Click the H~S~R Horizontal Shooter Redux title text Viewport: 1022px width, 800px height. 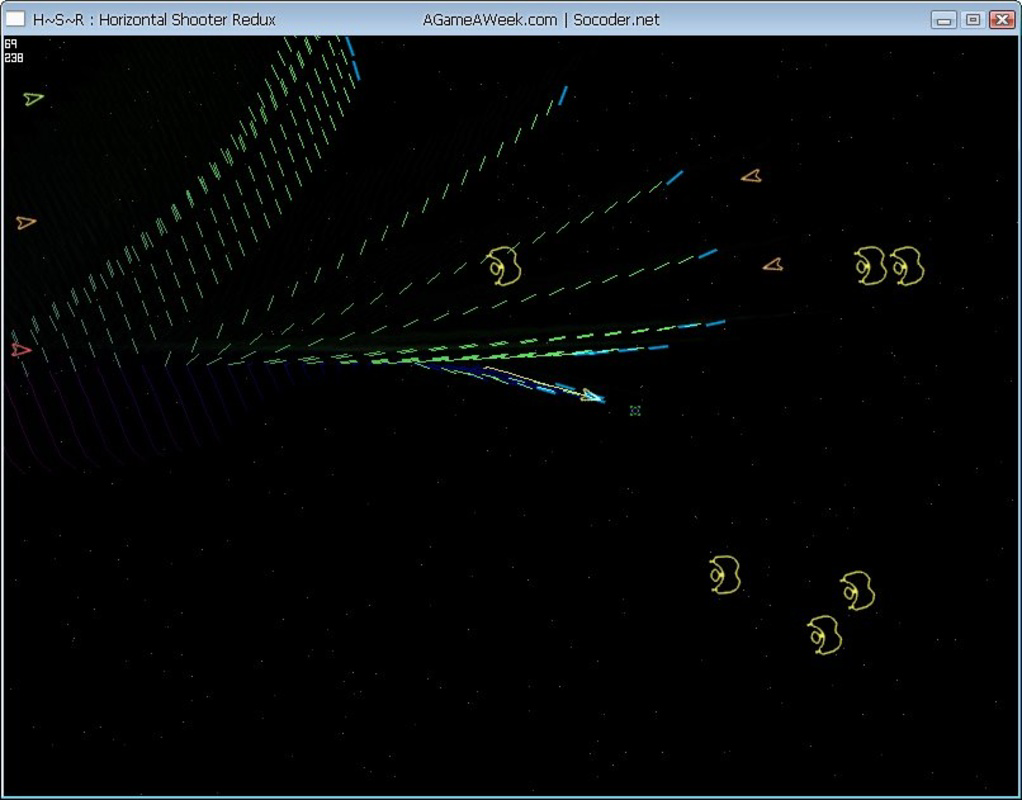(x=154, y=20)
